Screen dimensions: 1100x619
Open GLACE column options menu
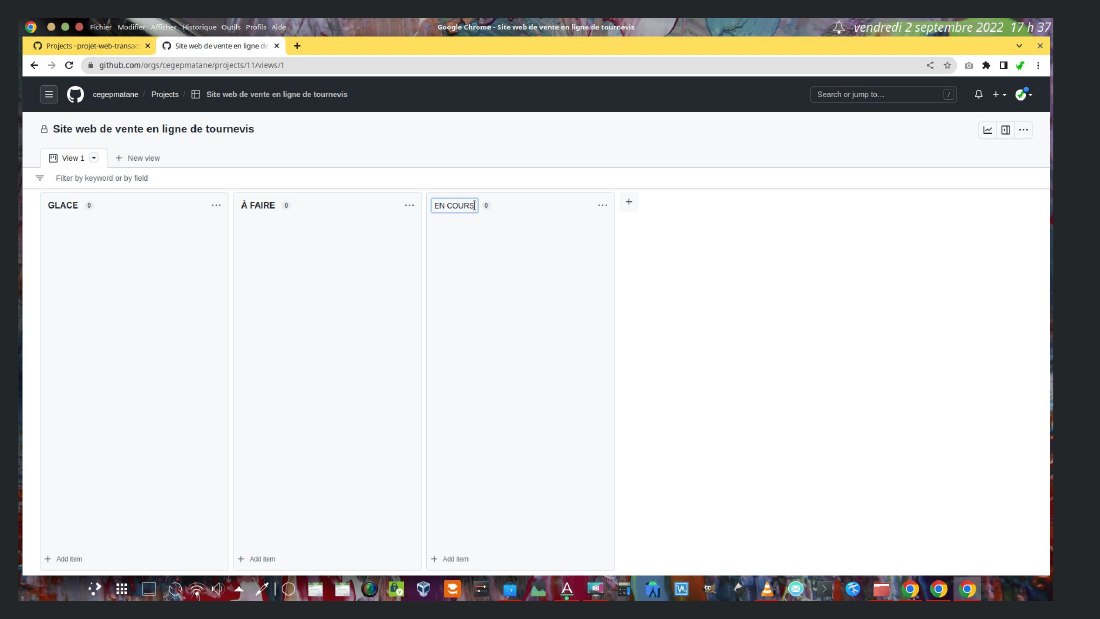pyautogui.click(x=216, y=205)
